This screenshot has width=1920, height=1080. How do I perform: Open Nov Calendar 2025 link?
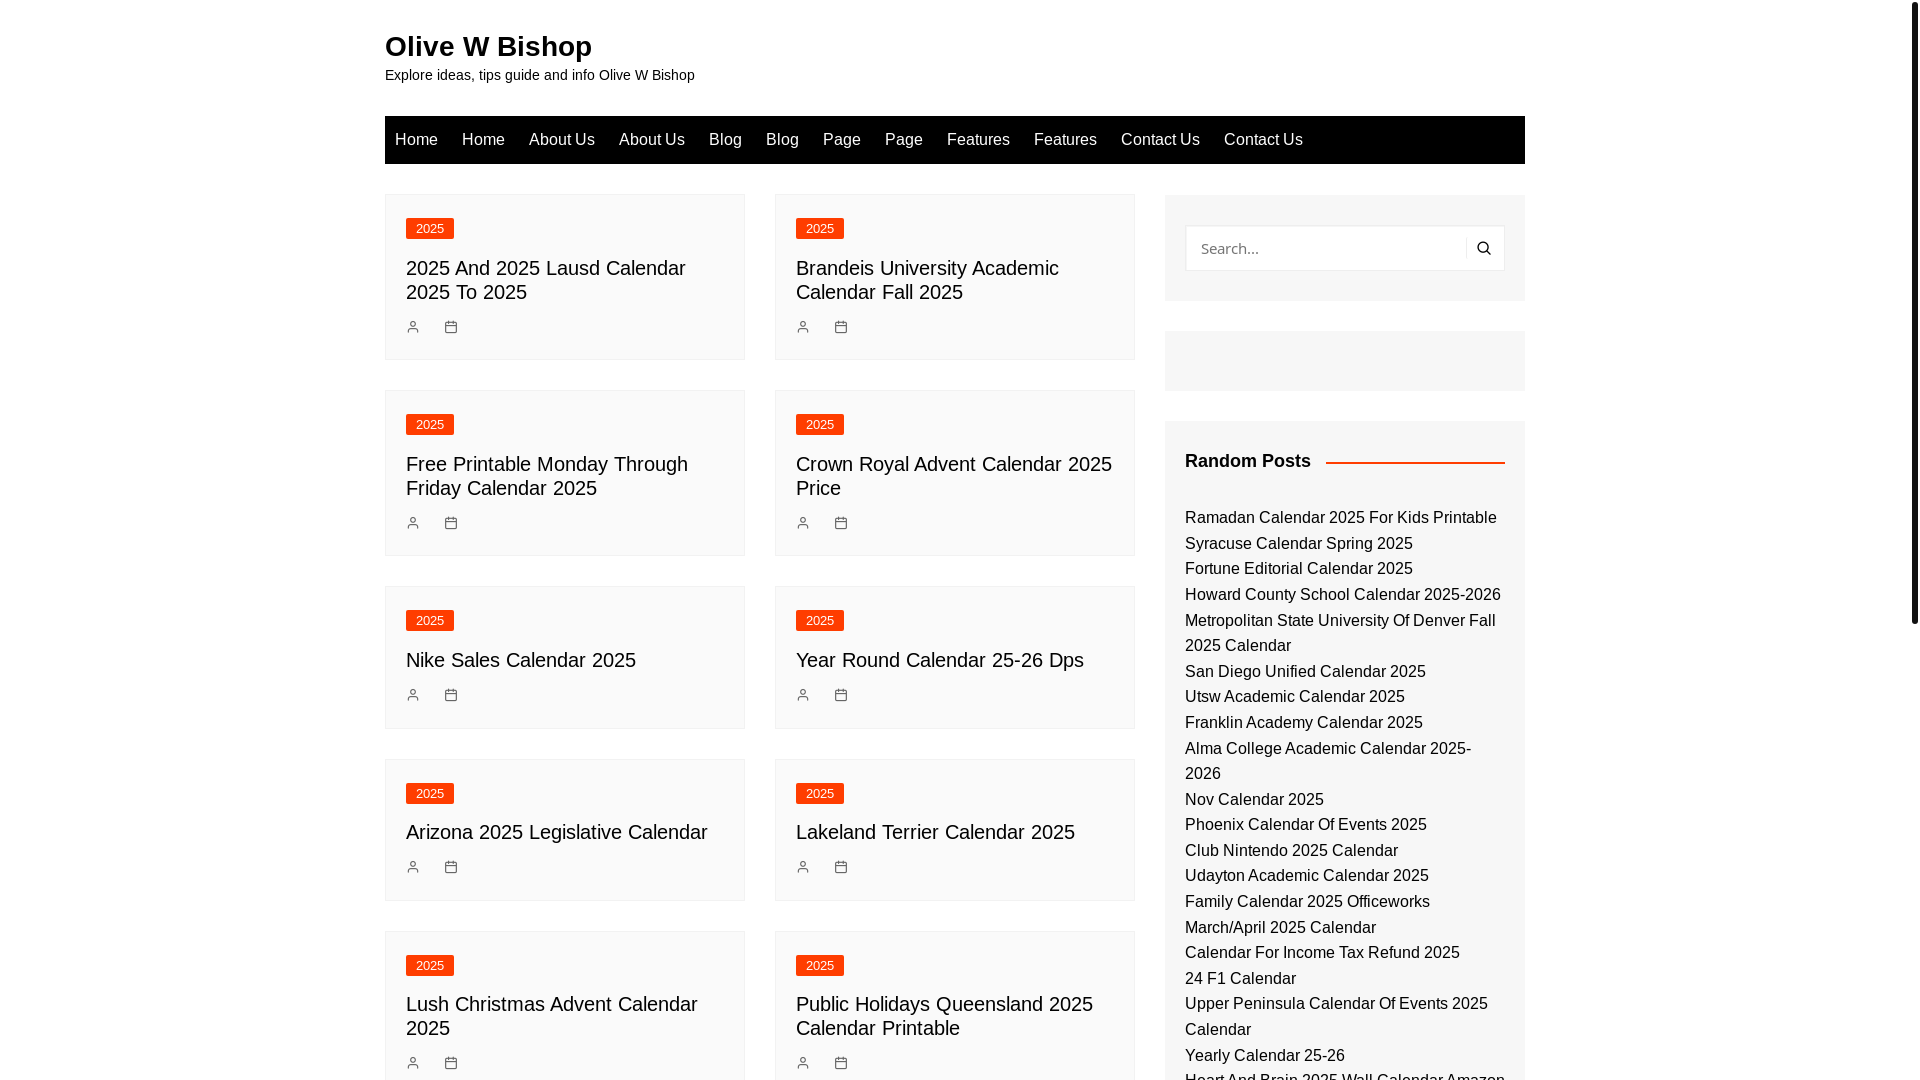[x=1254, y=800]
